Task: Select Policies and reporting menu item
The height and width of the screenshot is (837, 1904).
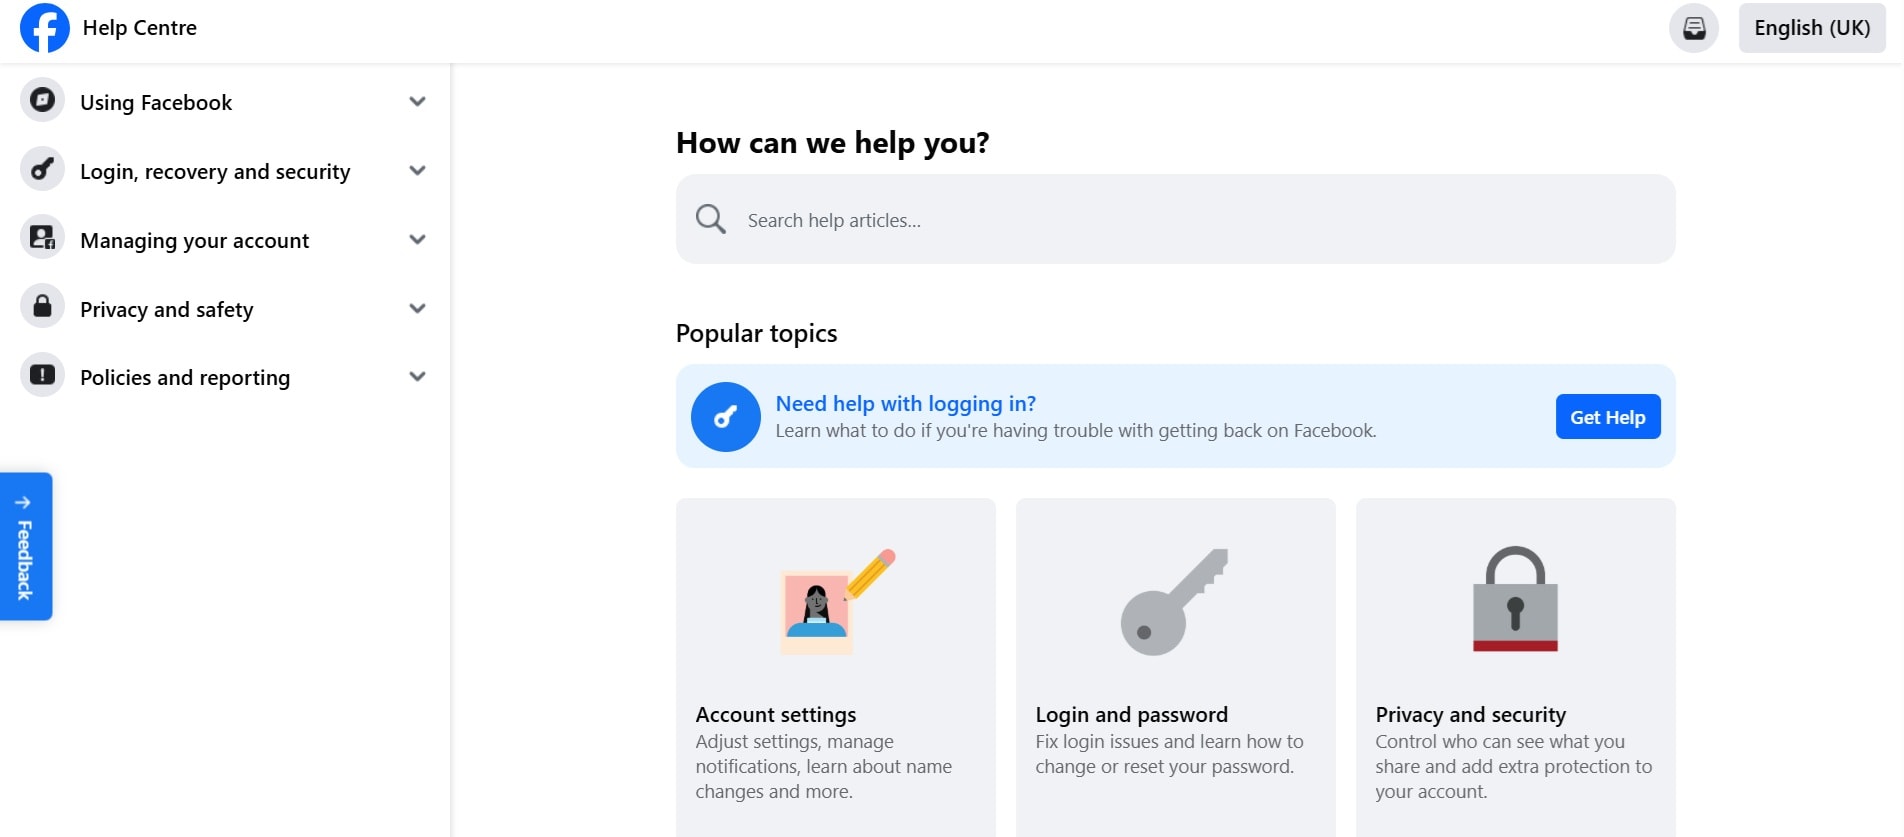Action: tap(185, 377)
